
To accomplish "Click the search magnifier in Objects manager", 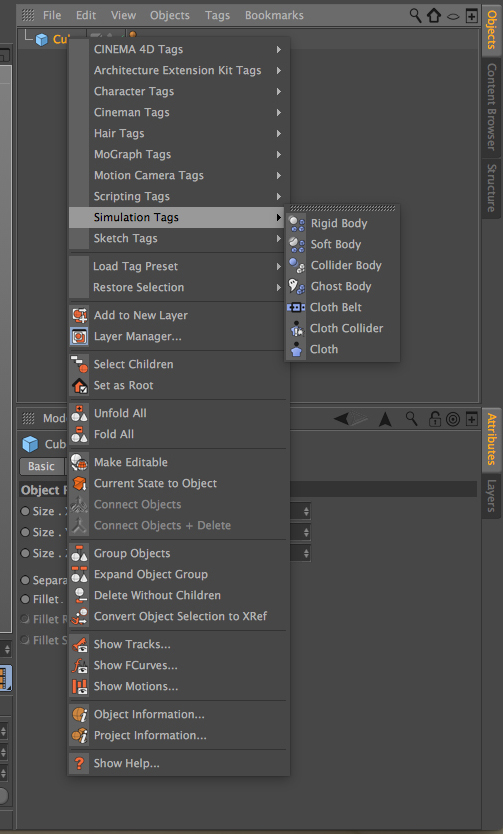I will [x=415, y=15].
